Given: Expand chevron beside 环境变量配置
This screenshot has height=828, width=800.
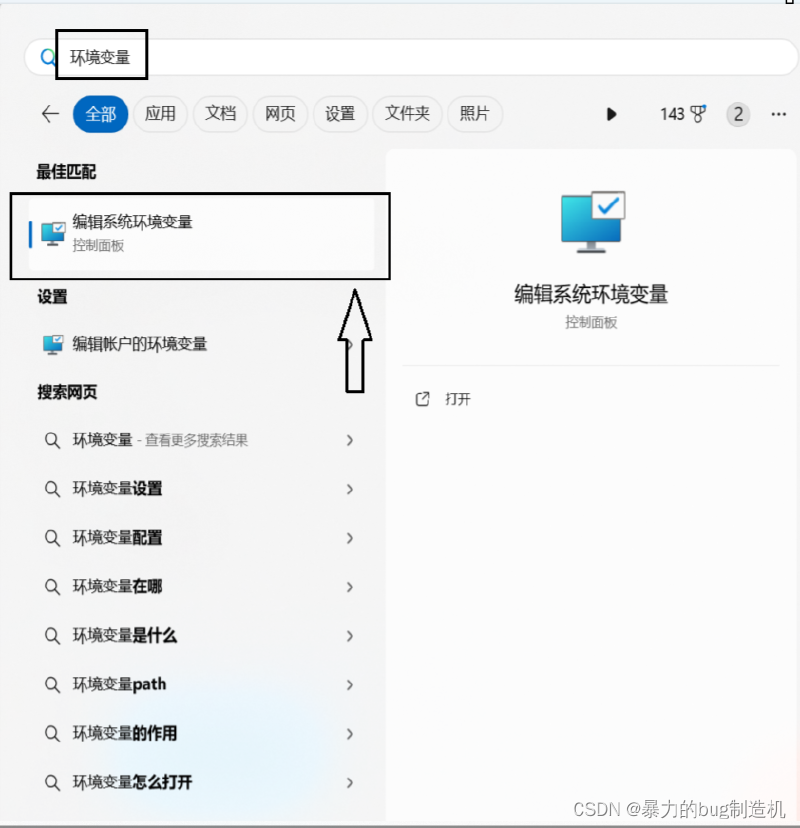Looking at the screenshot, I should click(x=350, y=538).
